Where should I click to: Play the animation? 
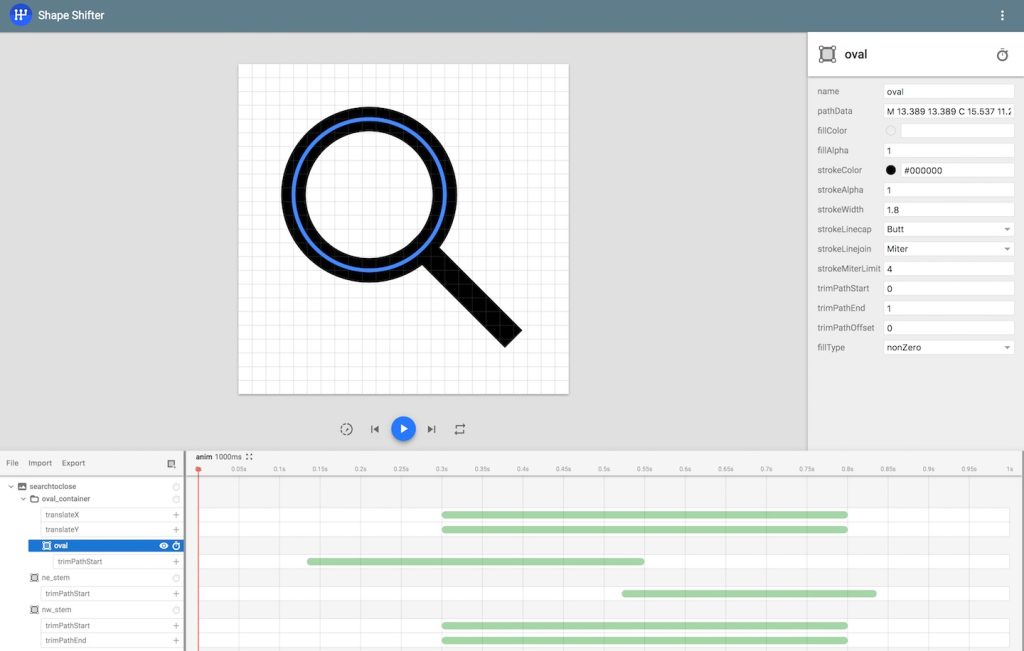tap(403, 429)
